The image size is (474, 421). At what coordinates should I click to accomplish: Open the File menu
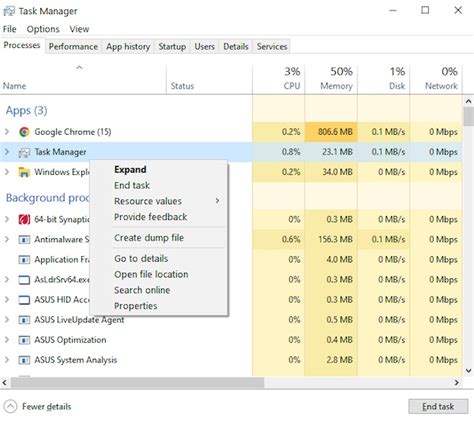(10, 29)
